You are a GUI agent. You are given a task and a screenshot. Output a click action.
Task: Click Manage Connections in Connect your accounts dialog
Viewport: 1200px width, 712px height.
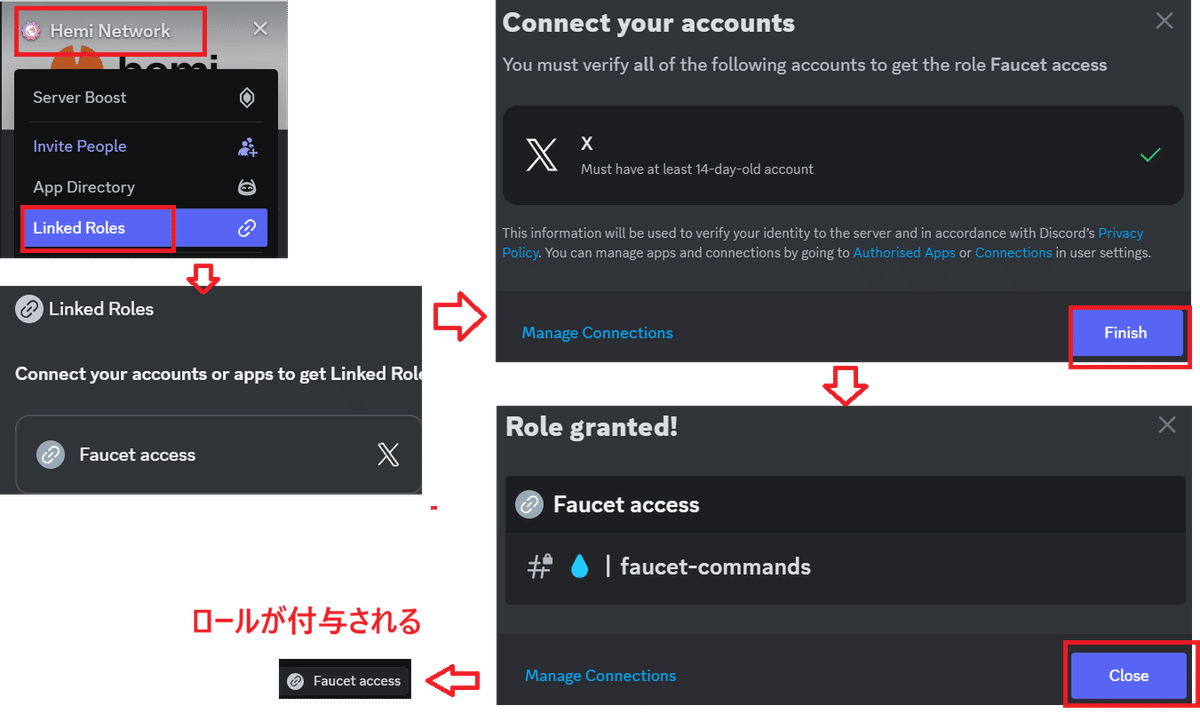597,333
